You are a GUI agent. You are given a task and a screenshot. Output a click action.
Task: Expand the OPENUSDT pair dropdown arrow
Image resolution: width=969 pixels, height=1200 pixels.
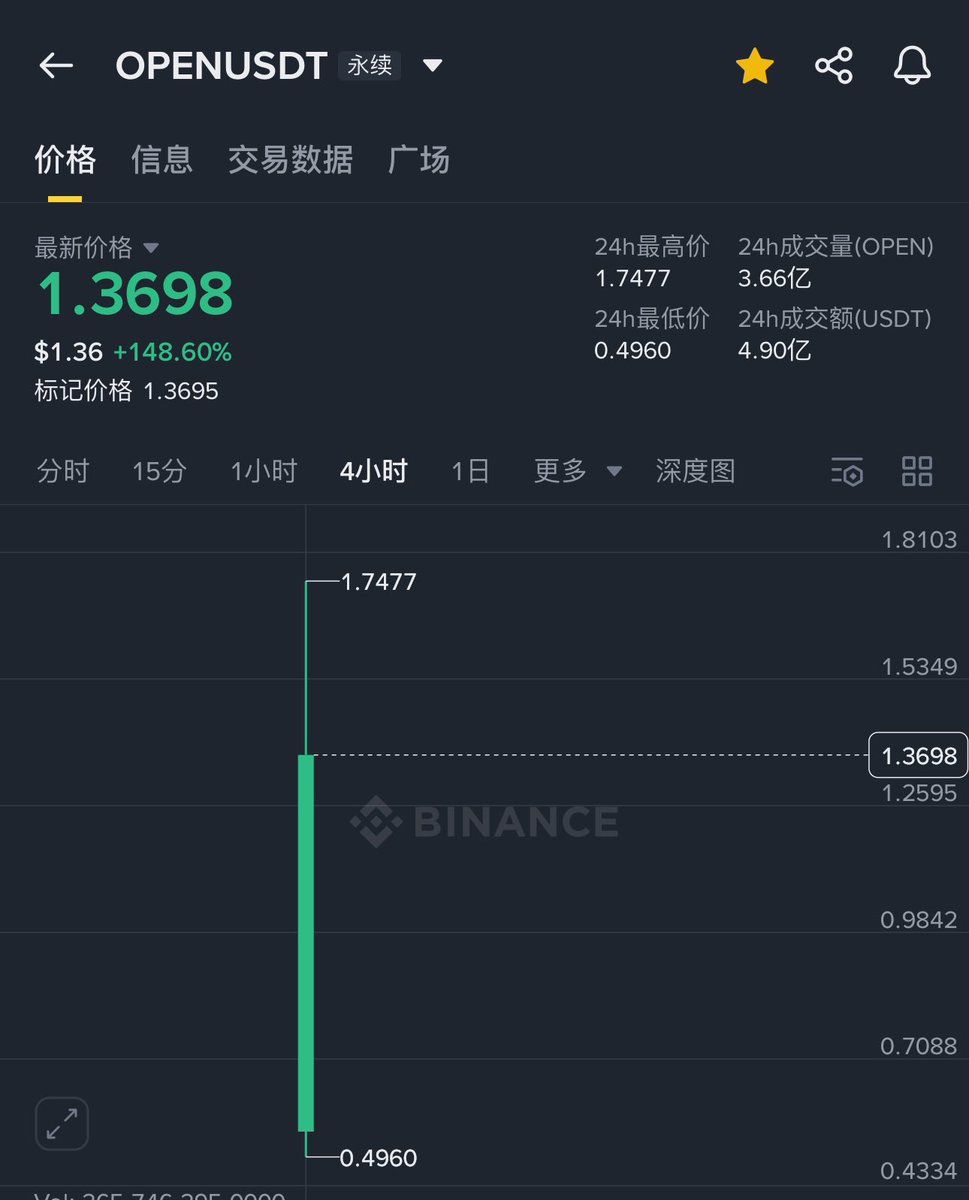tap(432, 66)
